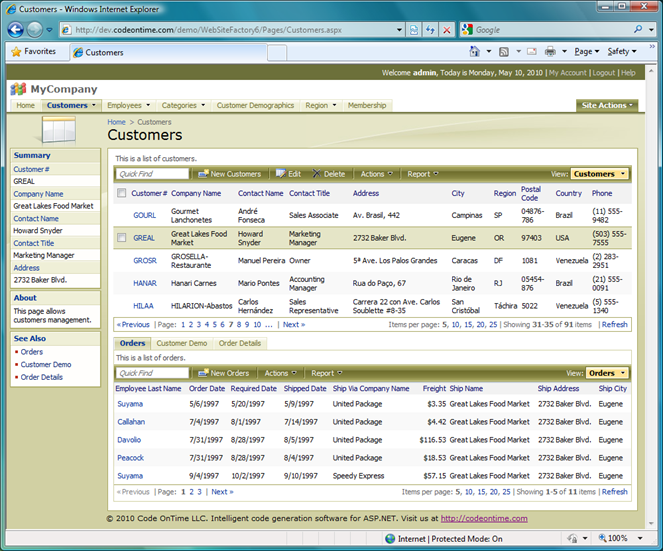Toggle the select-all checkbox in customers header
The image size is (663, 551).
pyautogui.click(x=122, y=193)
